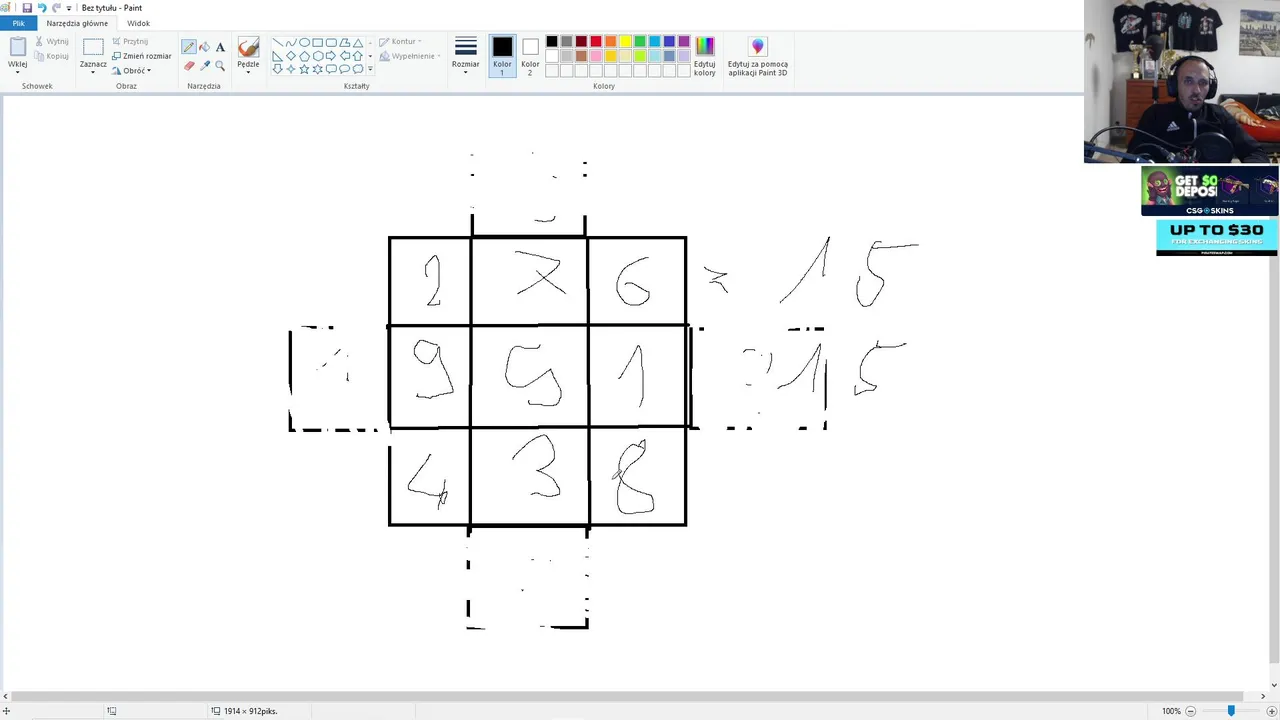Expand the full shapes gallery

pos(370,69)
